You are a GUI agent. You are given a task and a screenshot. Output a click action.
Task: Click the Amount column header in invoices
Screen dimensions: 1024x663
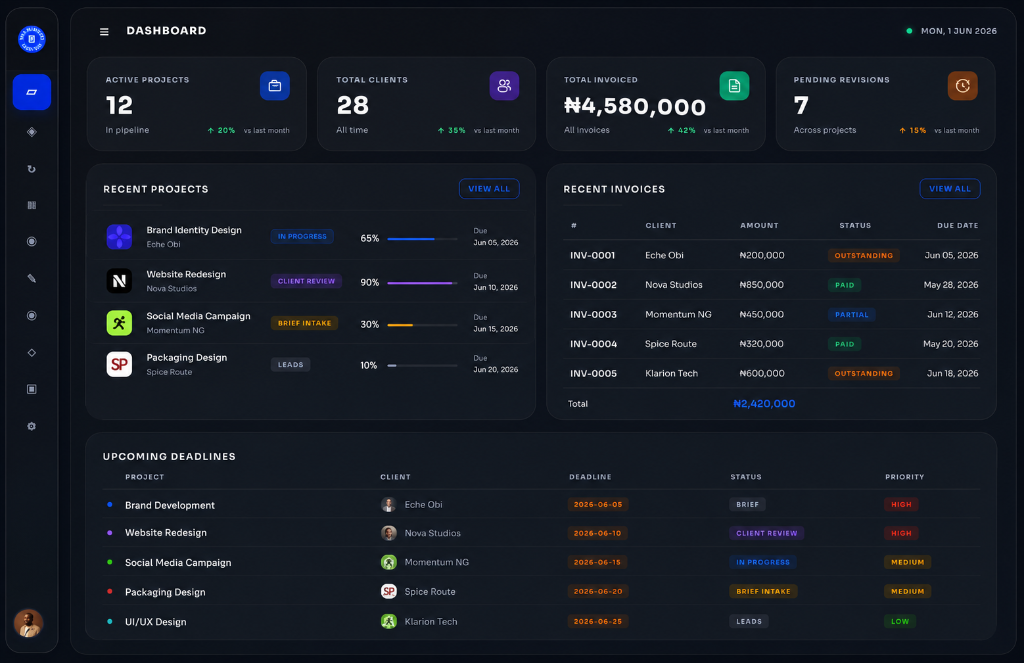tap(759, 225)
